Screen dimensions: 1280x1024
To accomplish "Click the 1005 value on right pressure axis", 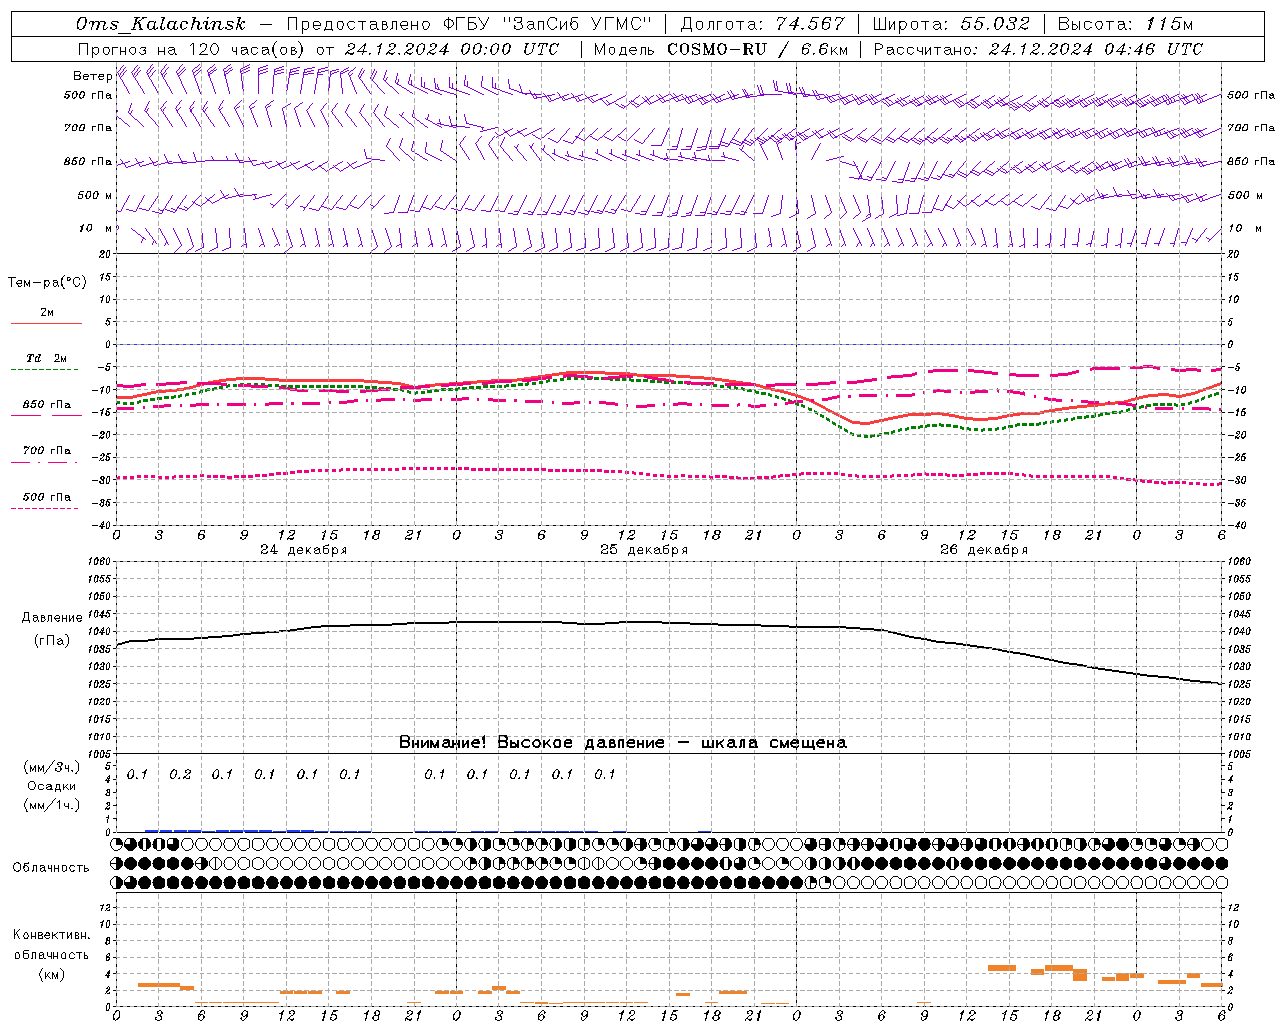I will pyautogui.click(x=1239, y=753).
